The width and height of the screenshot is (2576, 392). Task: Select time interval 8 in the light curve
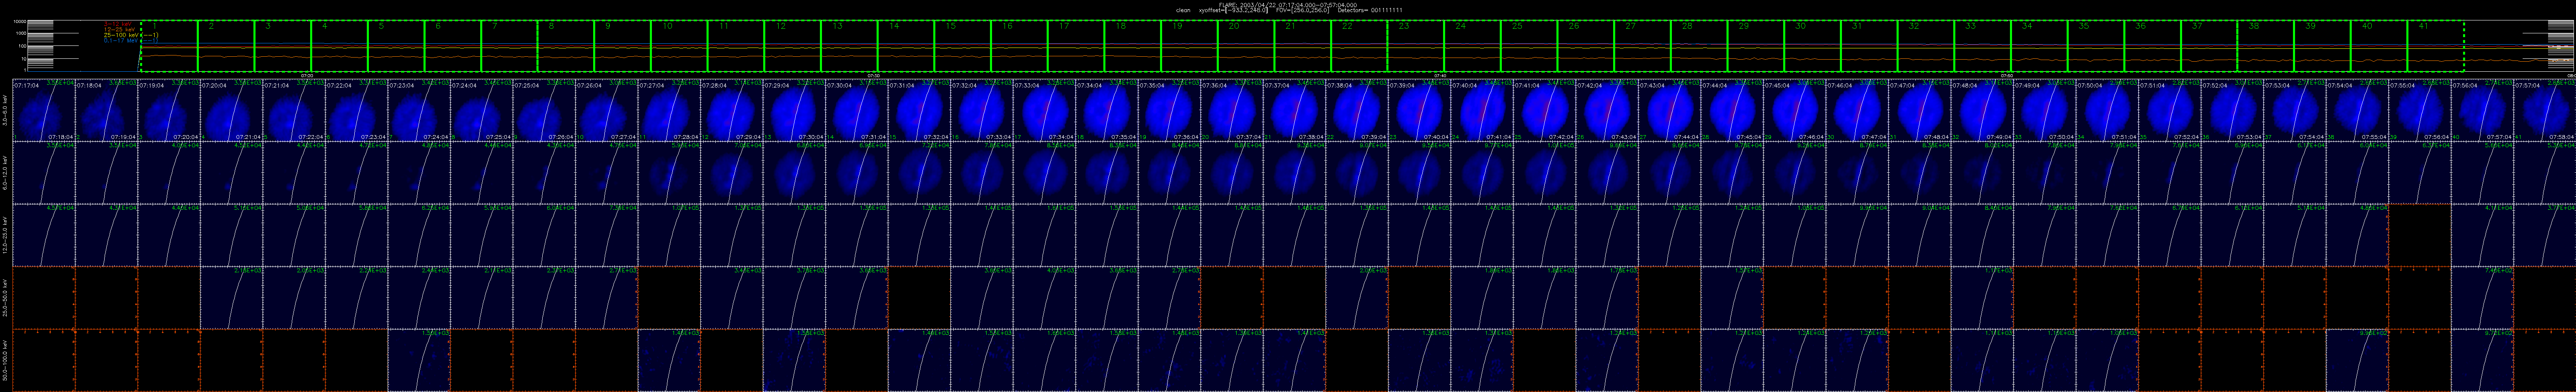pyautogui.click(x=566, y=46)
